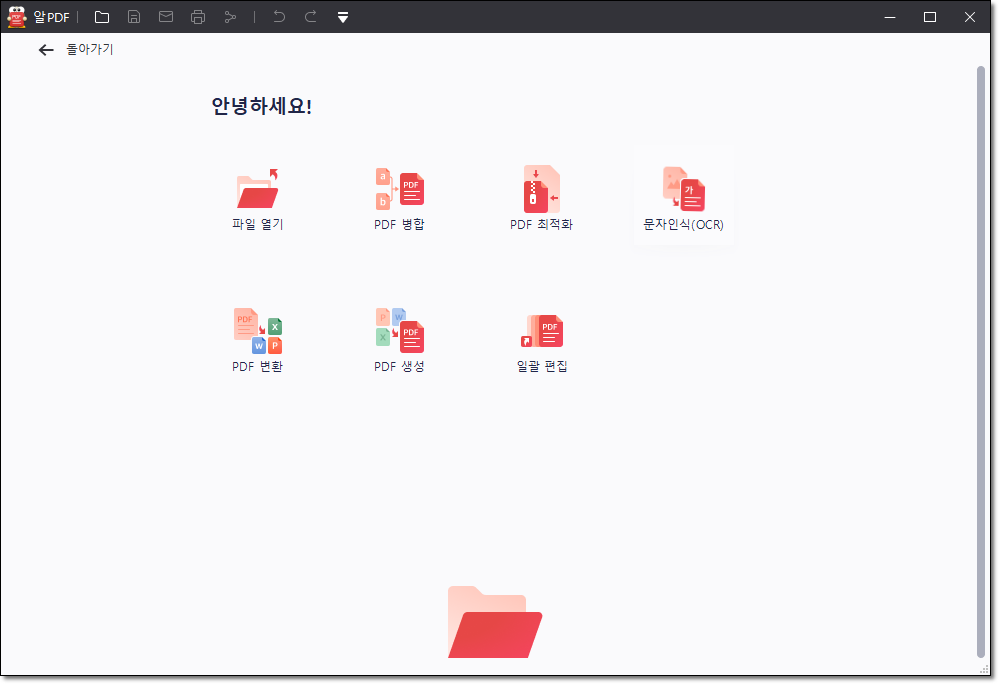
Task: Close the 알PDF window
Action: [970, 17]
